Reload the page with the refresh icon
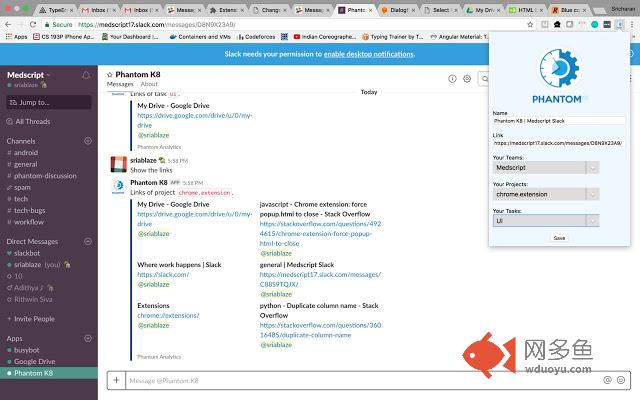640x400 pixels. point(33,24)
